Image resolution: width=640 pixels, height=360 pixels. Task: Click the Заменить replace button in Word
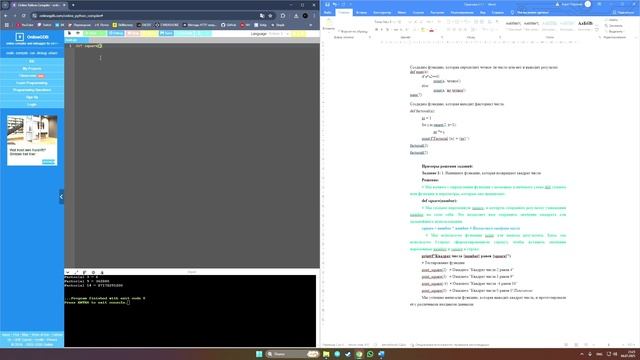click(x=614, y=26)
